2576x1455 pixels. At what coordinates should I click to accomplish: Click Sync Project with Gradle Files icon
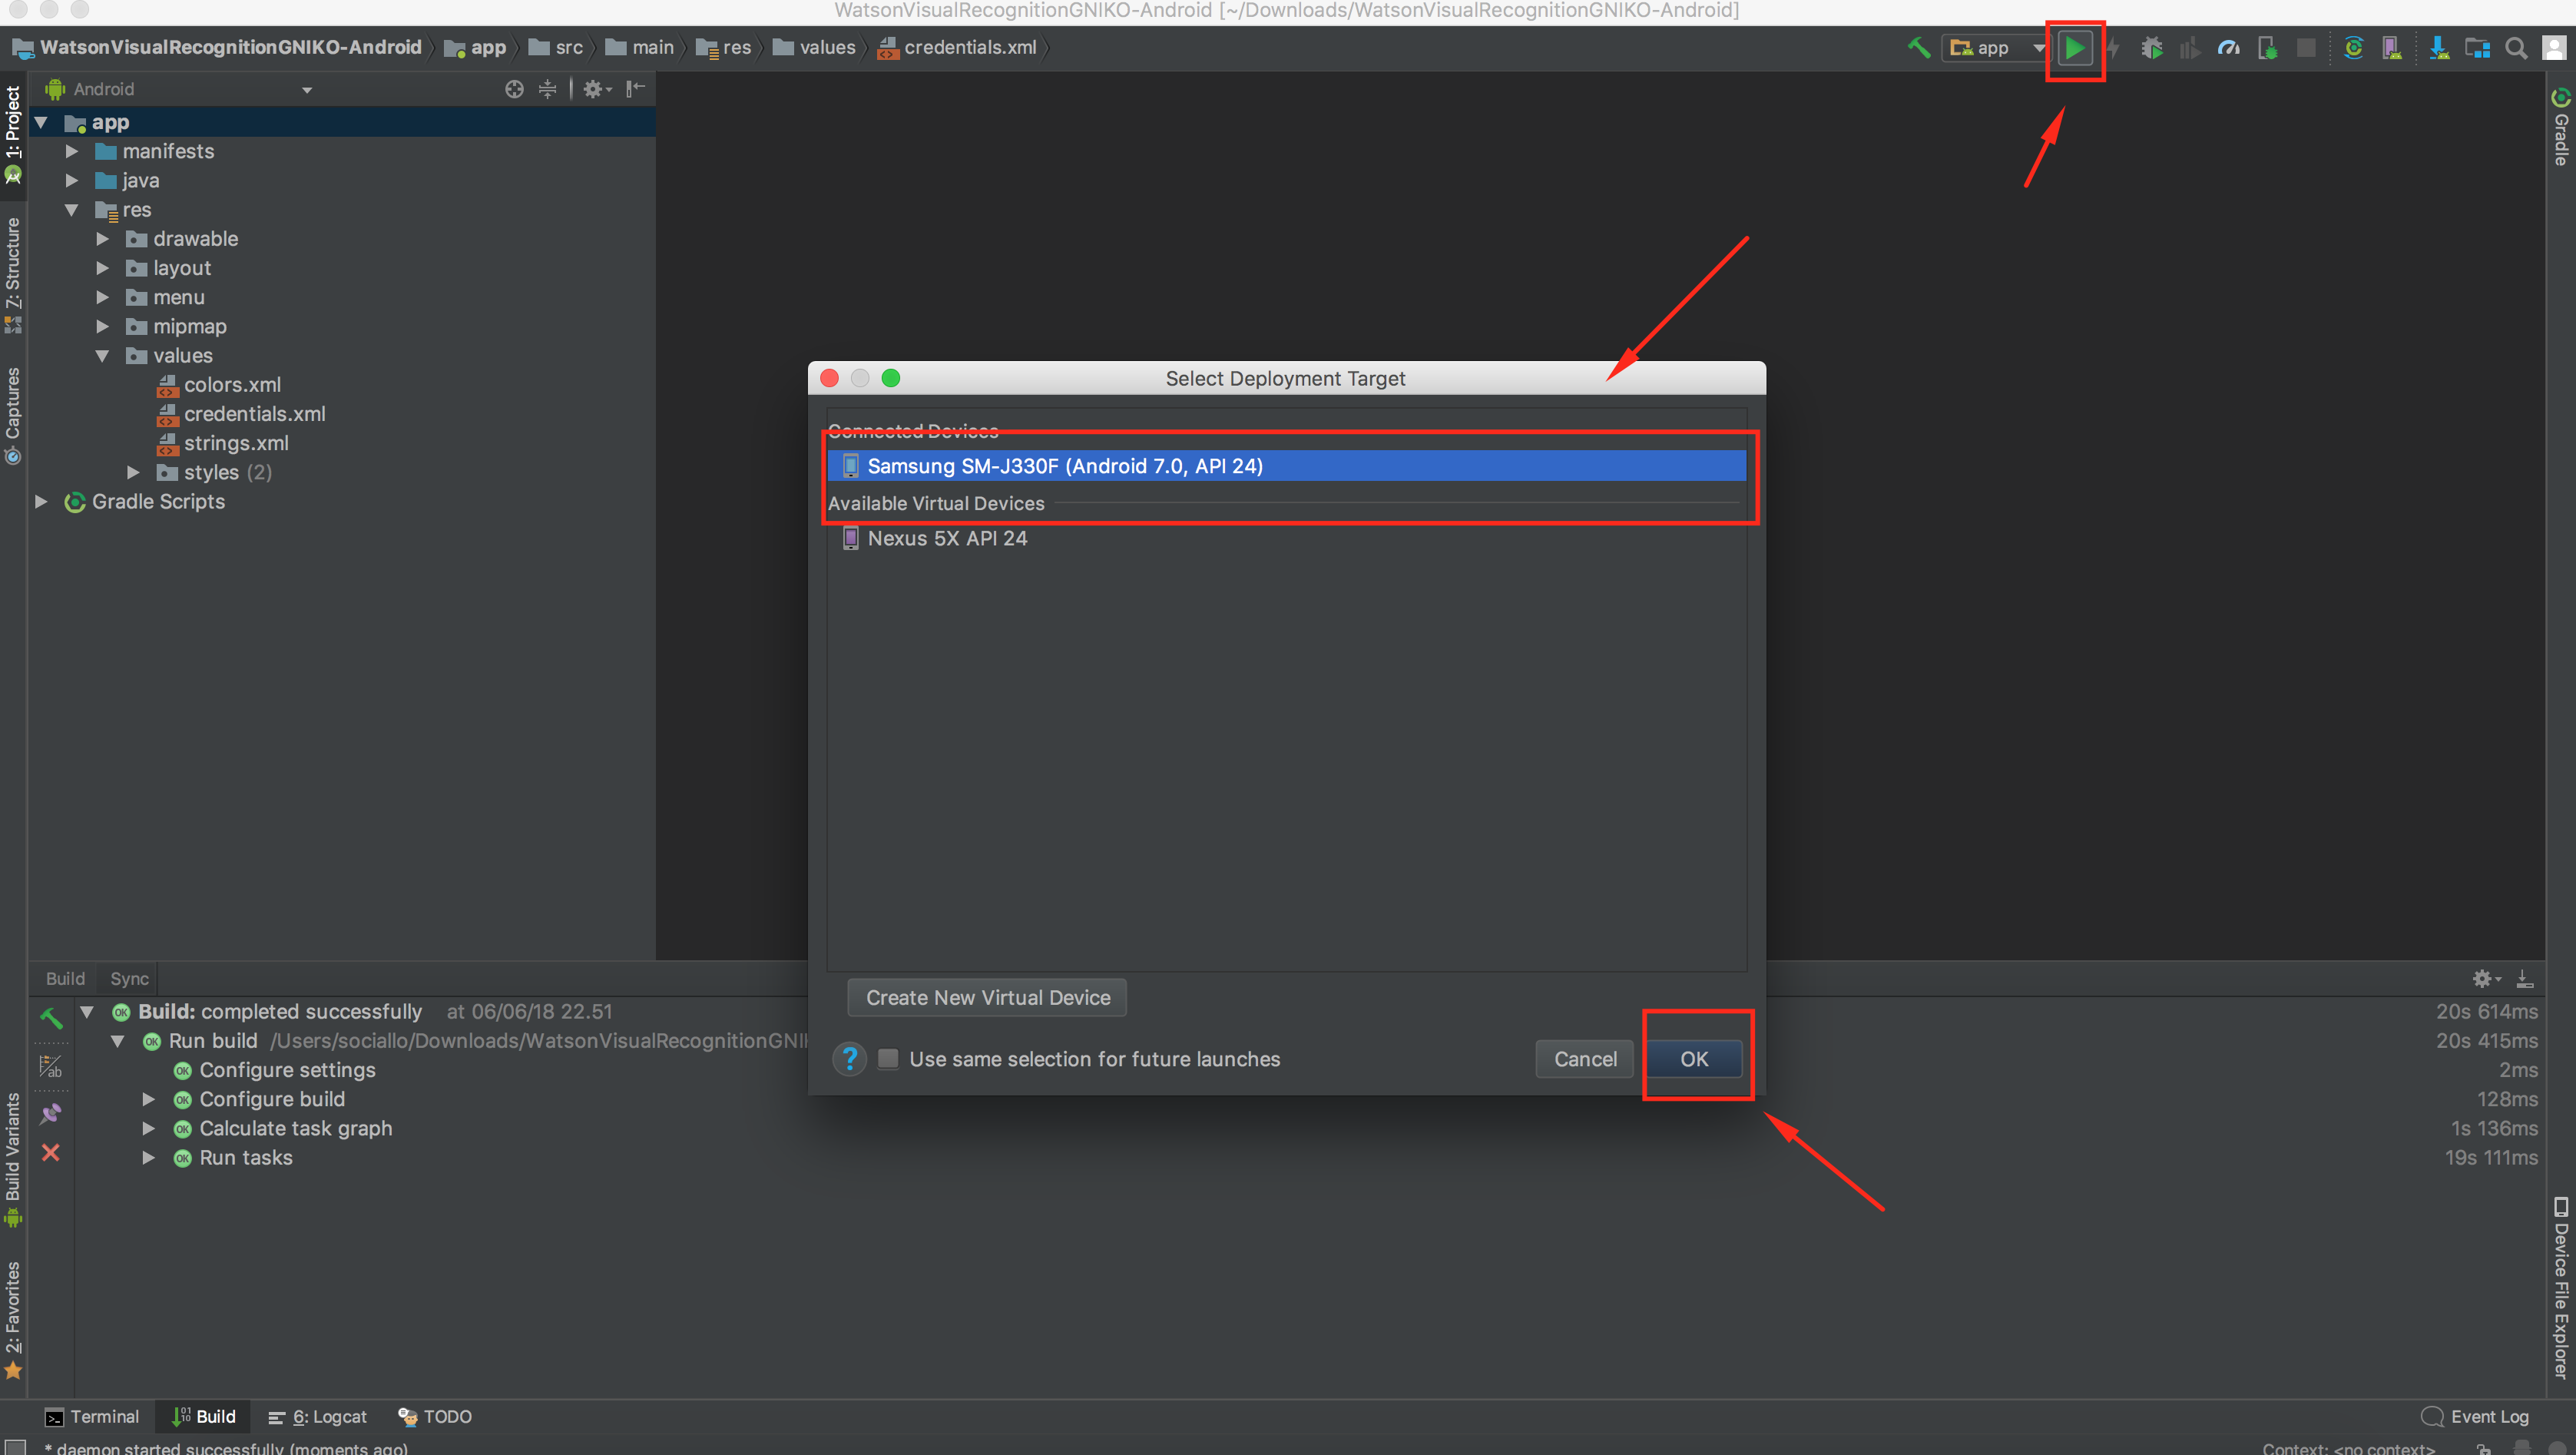2353,48
